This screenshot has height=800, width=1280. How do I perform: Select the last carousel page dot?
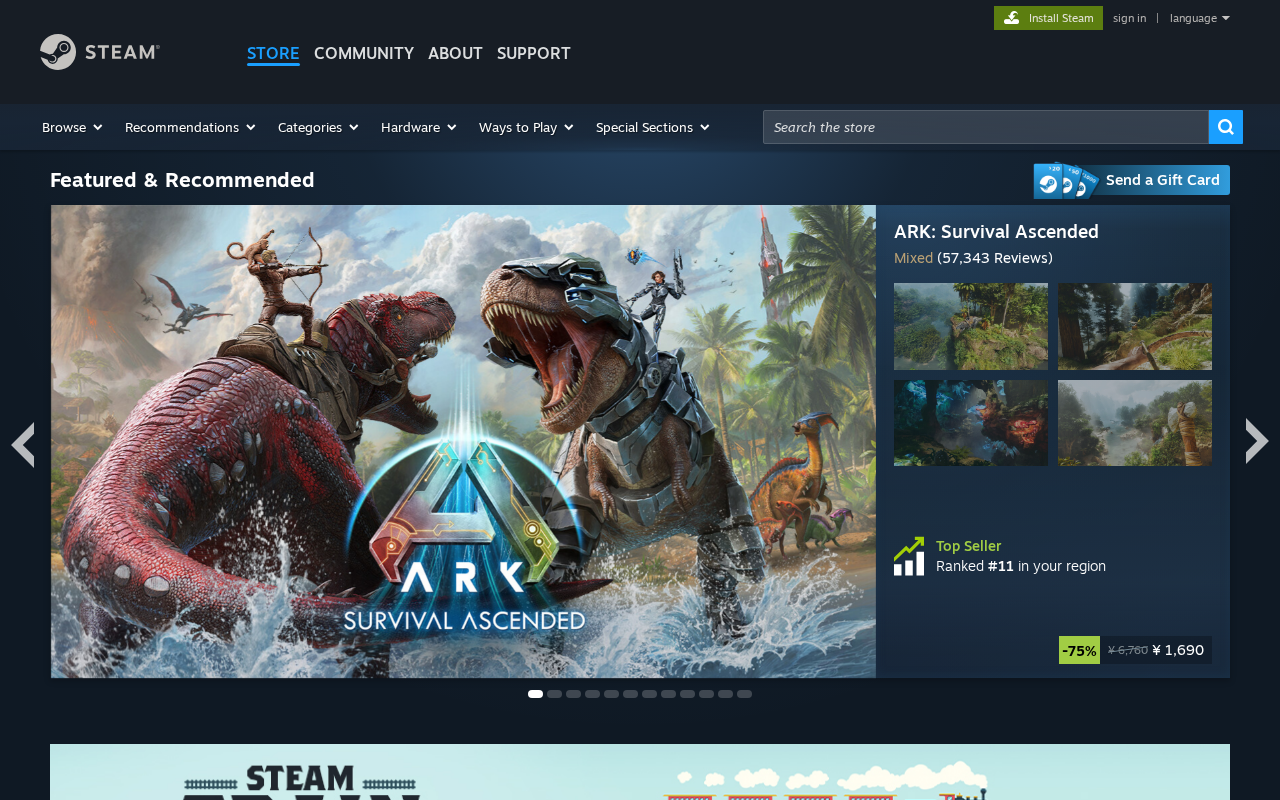coord(744,694)
